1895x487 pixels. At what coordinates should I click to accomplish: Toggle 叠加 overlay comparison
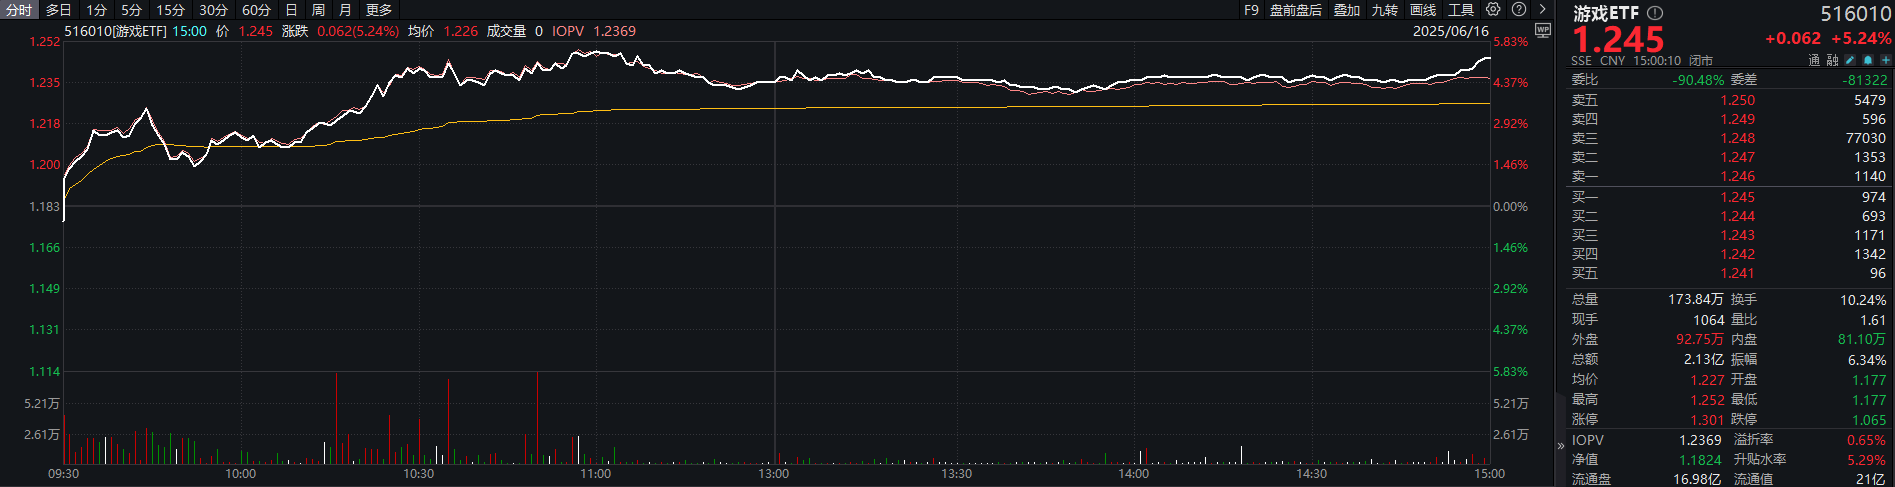[x=1346, y=10]
